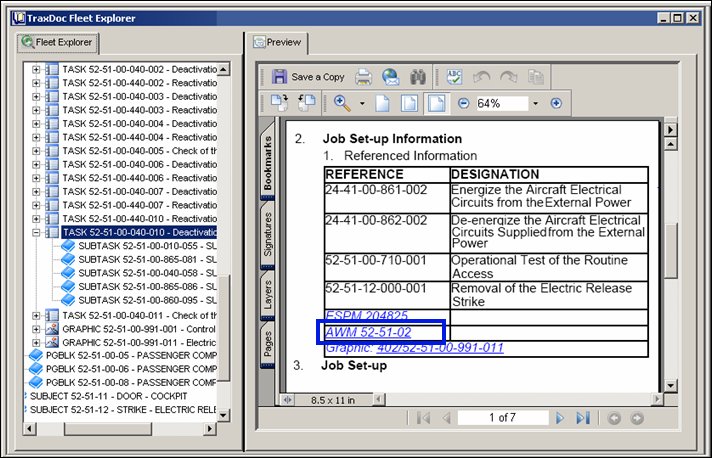Screen dimensions: 712x458
Task: Switch to the Fleet Explorer tab
Action: (58, 42)
